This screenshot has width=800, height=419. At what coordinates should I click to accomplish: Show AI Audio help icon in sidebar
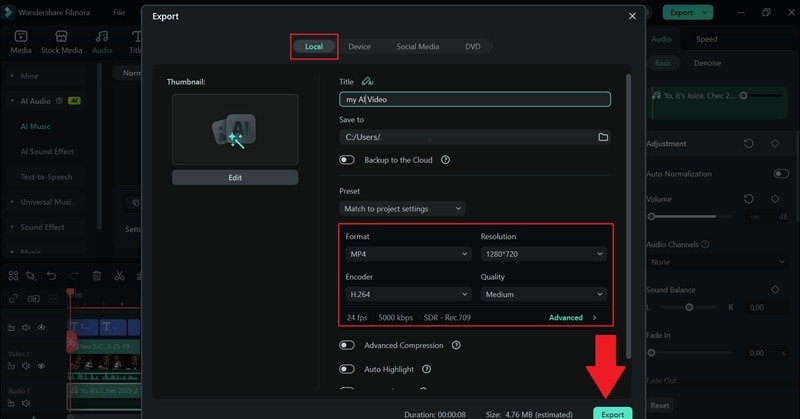(59, 101)
